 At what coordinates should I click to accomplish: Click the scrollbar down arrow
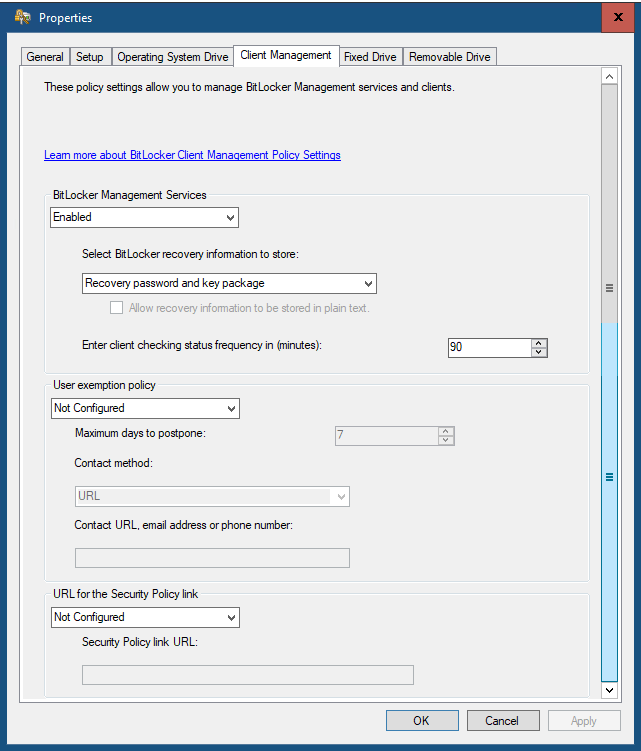[x=609, y=690]
